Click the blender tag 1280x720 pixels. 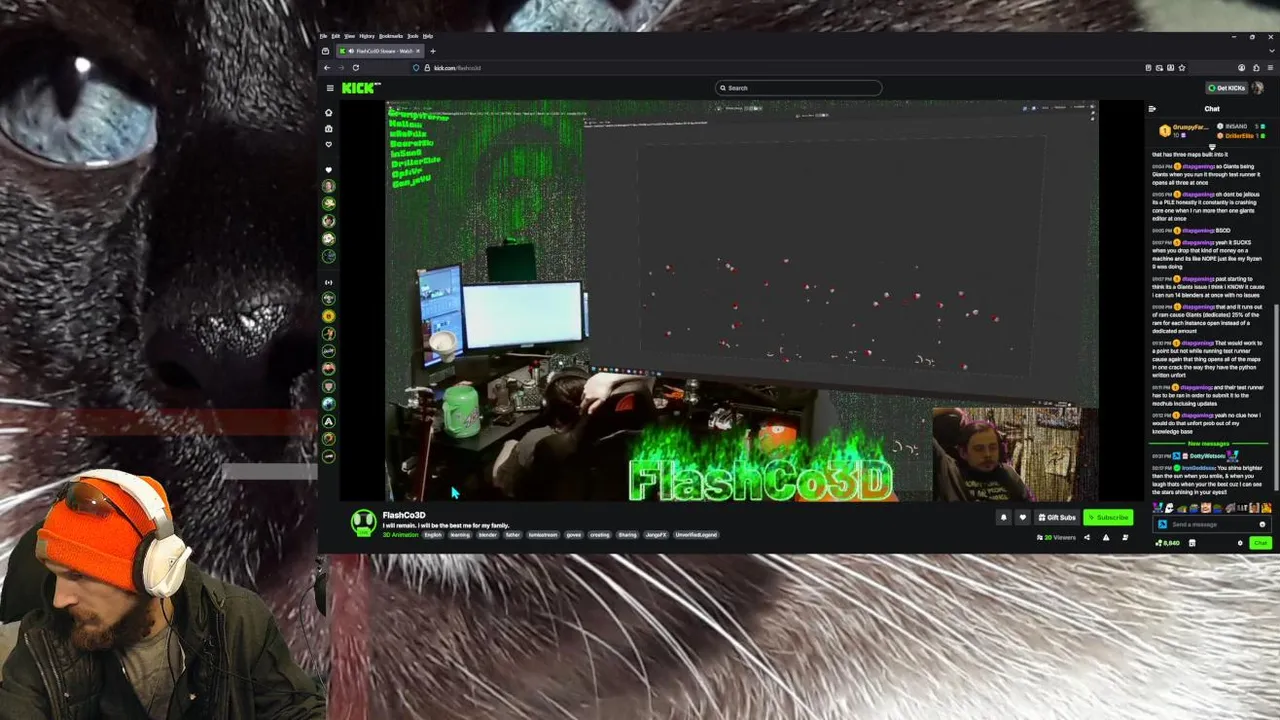tap(487, 535)
